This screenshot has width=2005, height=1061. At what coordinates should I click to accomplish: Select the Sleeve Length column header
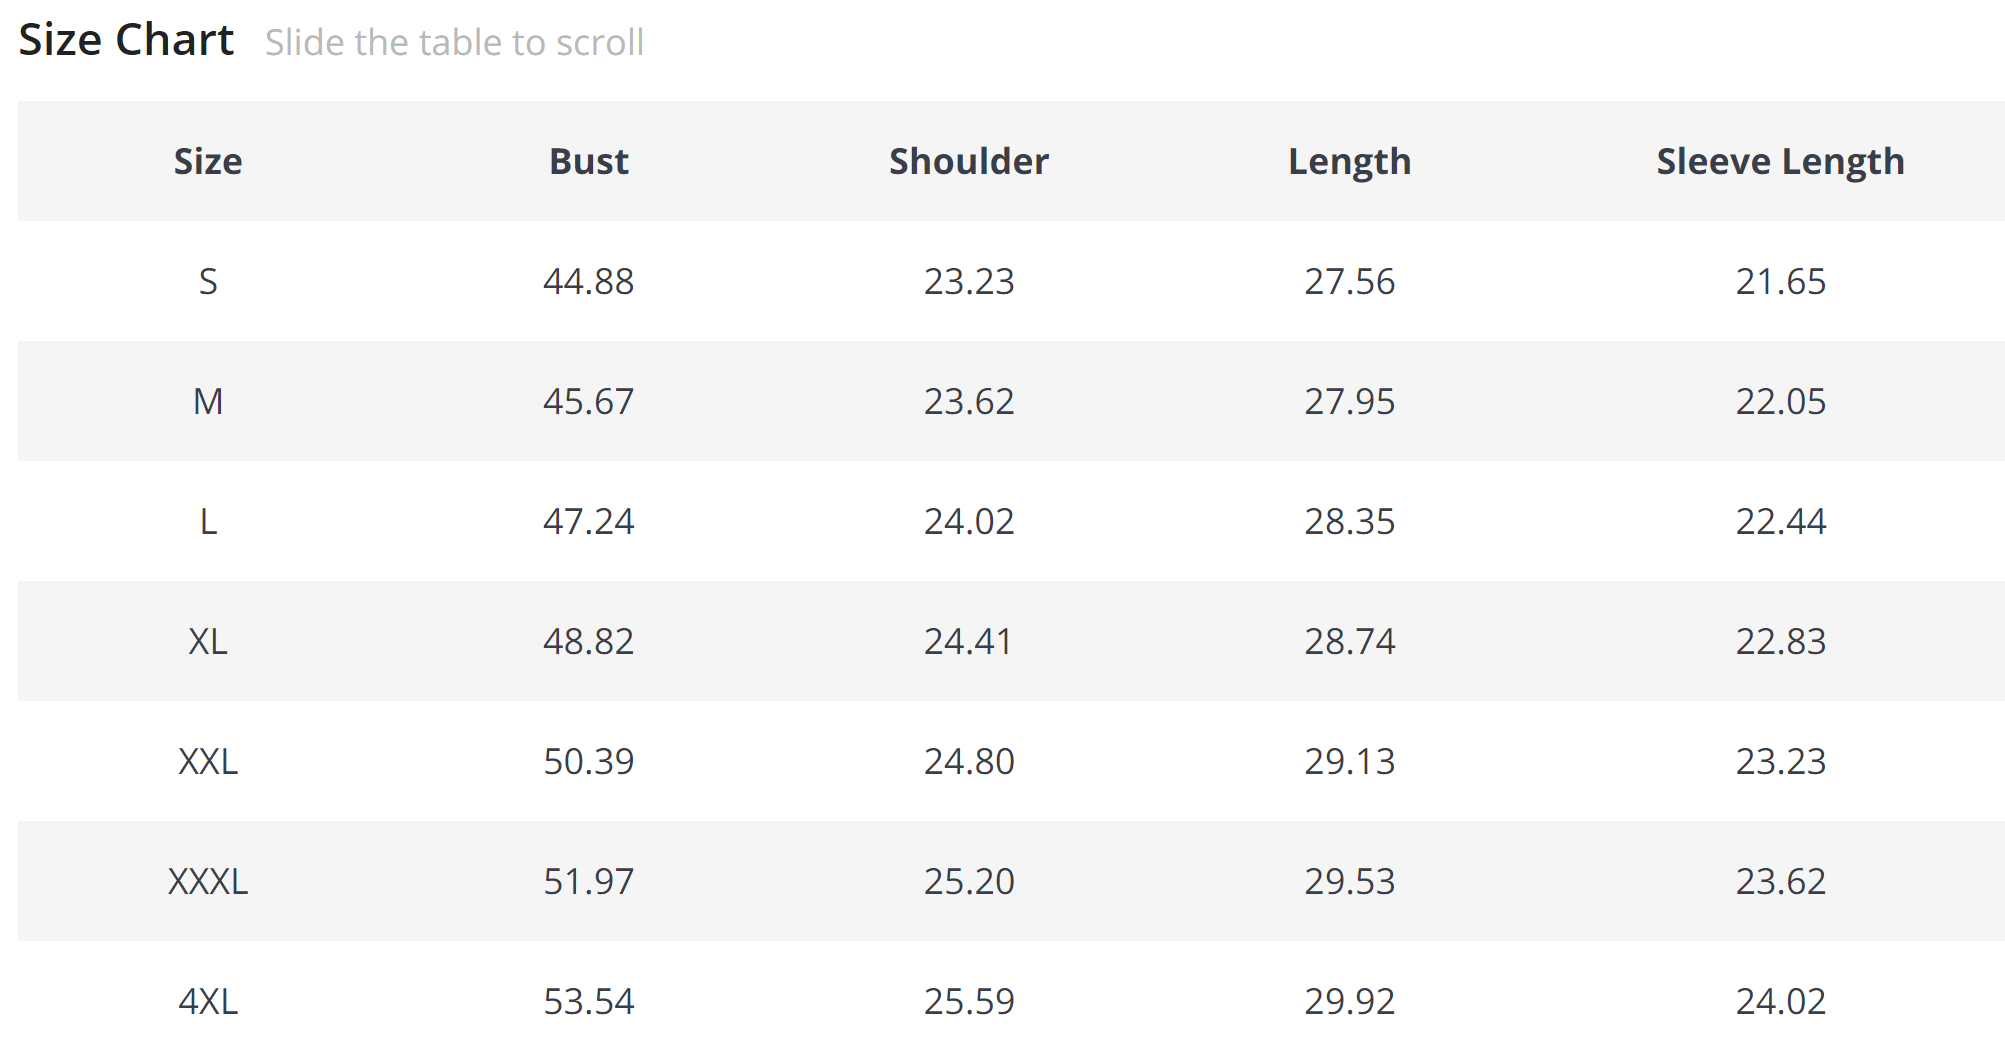(1780, 161)
